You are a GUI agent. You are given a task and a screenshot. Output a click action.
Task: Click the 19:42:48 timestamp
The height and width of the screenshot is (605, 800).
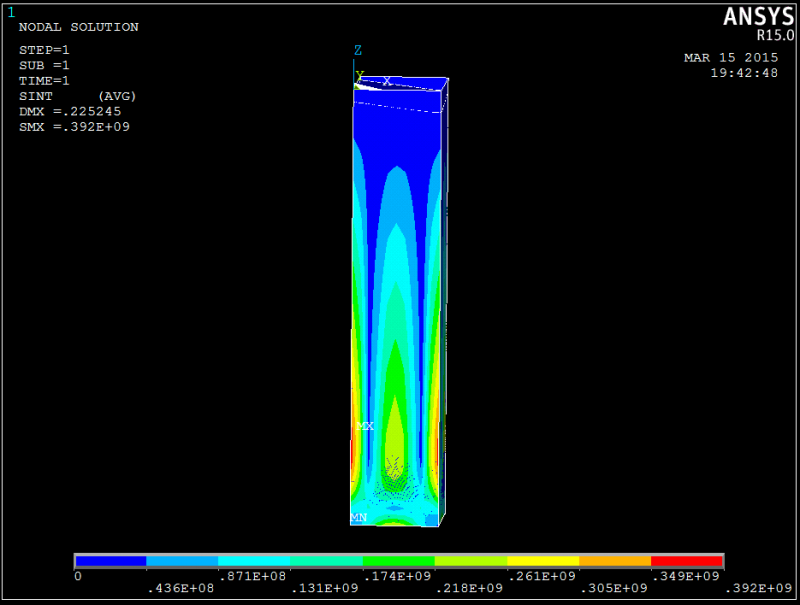click(x=744, y=73)
